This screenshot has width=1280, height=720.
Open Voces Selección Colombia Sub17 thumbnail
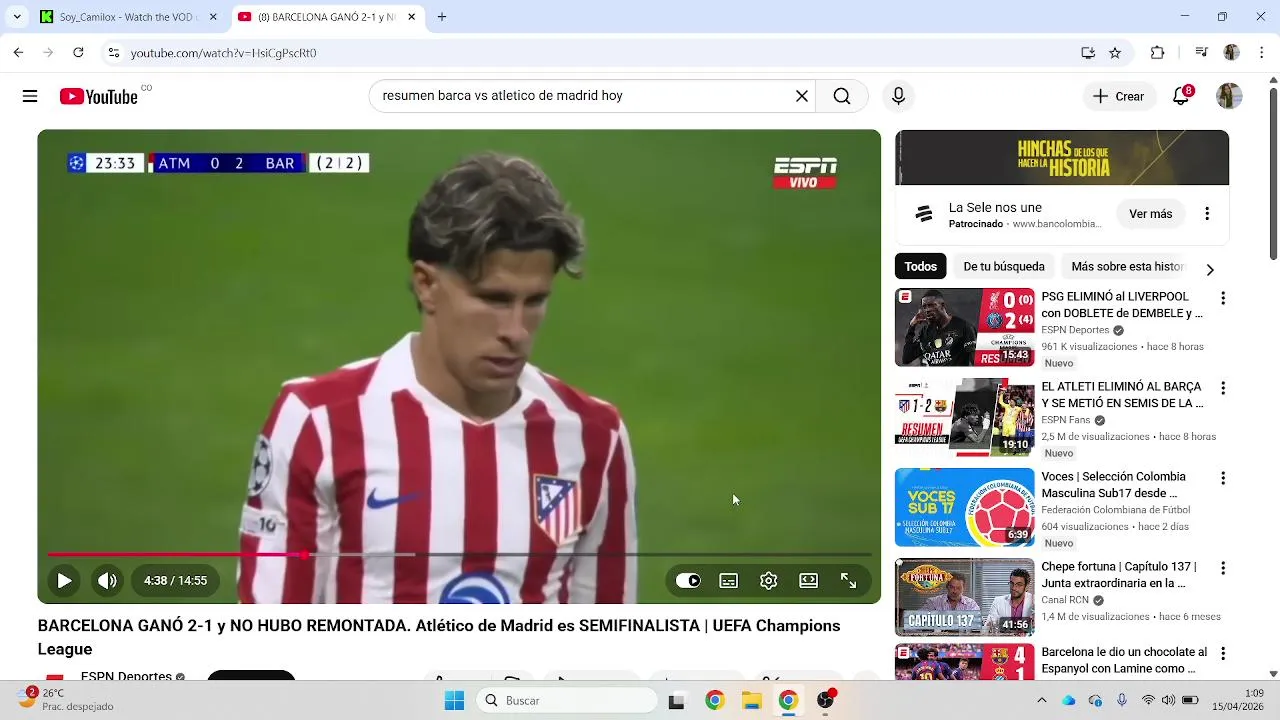[964, 507]
